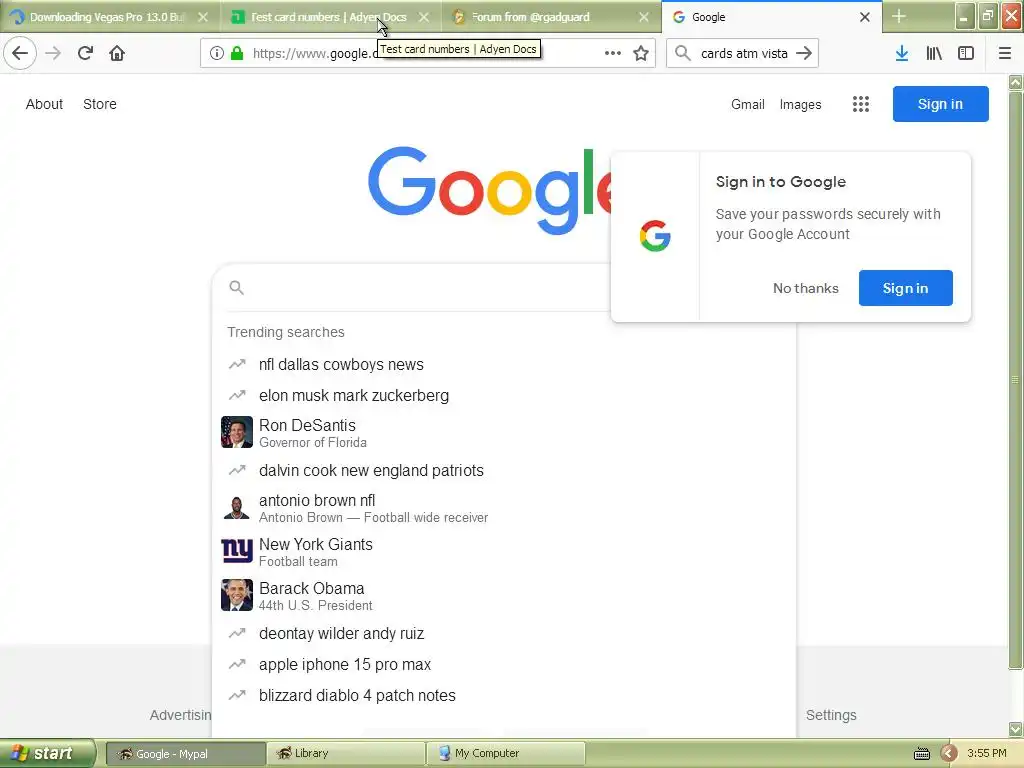The height and width of the screenshot is (768, 1024).
Task: Open the system tray keyboard icon
Action: (x=921, y=754)
